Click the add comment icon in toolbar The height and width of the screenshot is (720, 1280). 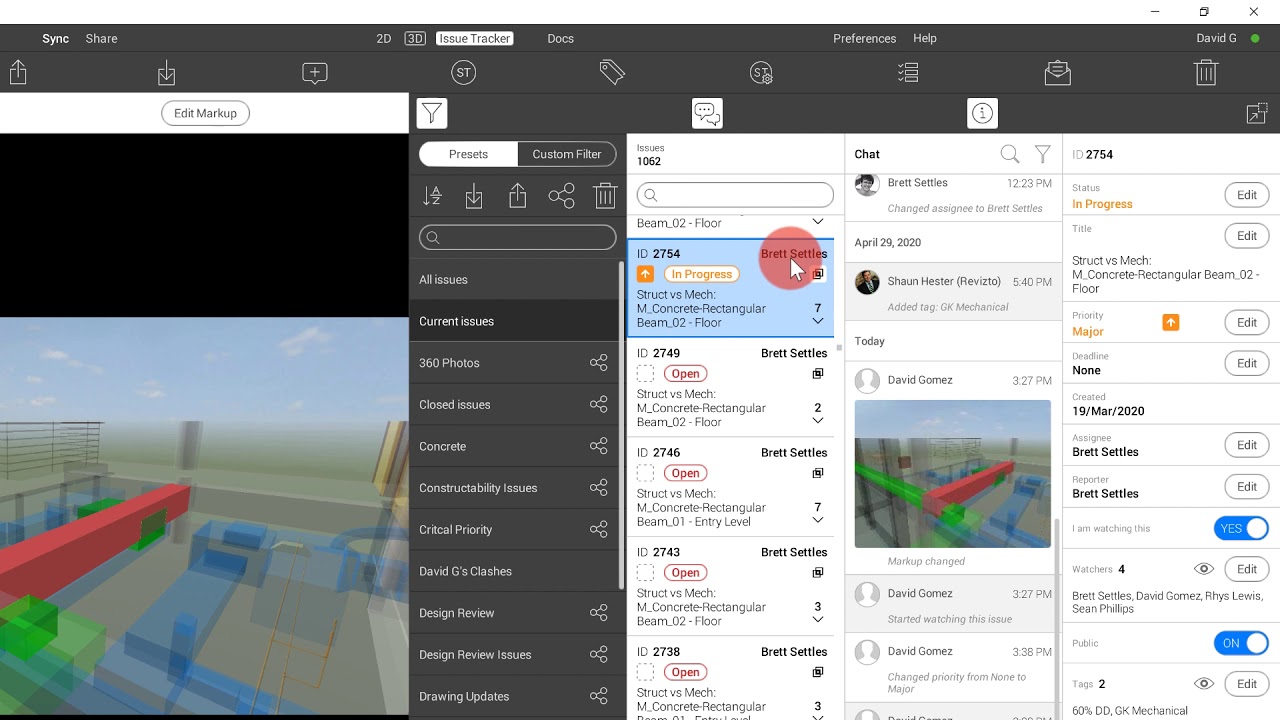(315, 73)
